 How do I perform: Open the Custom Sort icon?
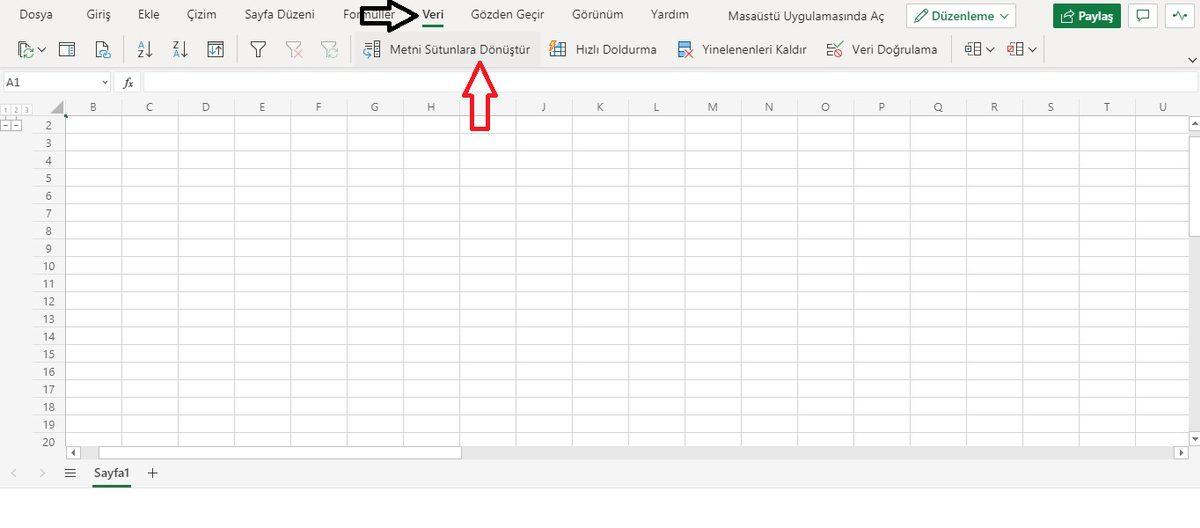[215, 49]
